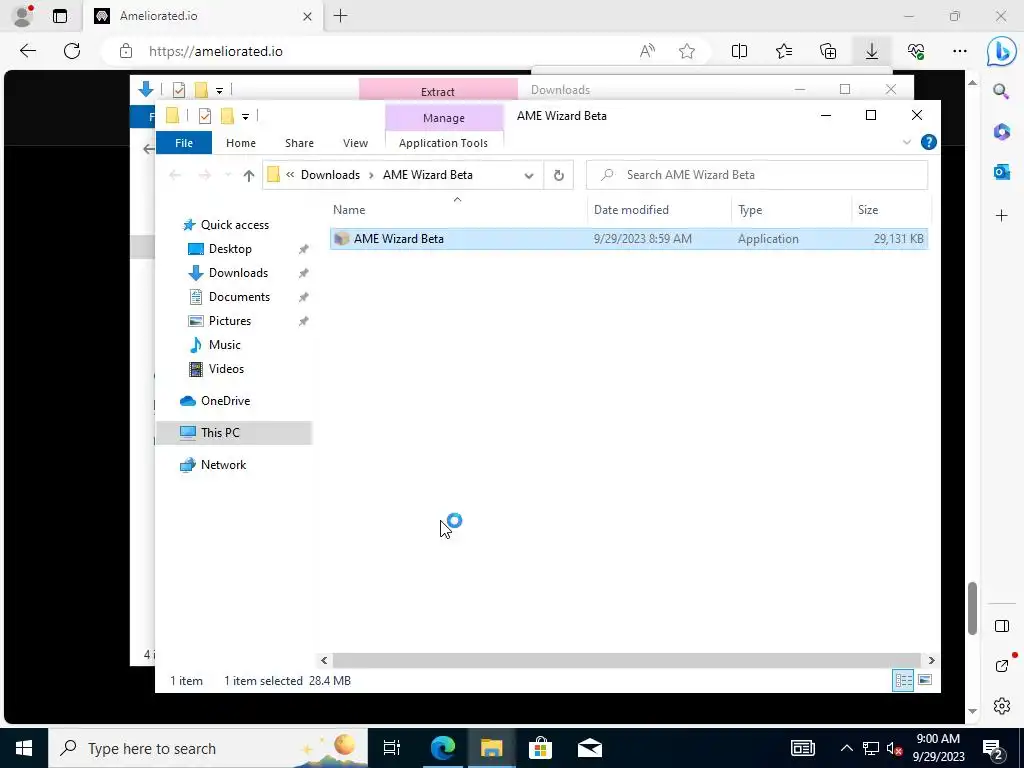Click horizontal scrollbar in file list

tap(626, 660)
